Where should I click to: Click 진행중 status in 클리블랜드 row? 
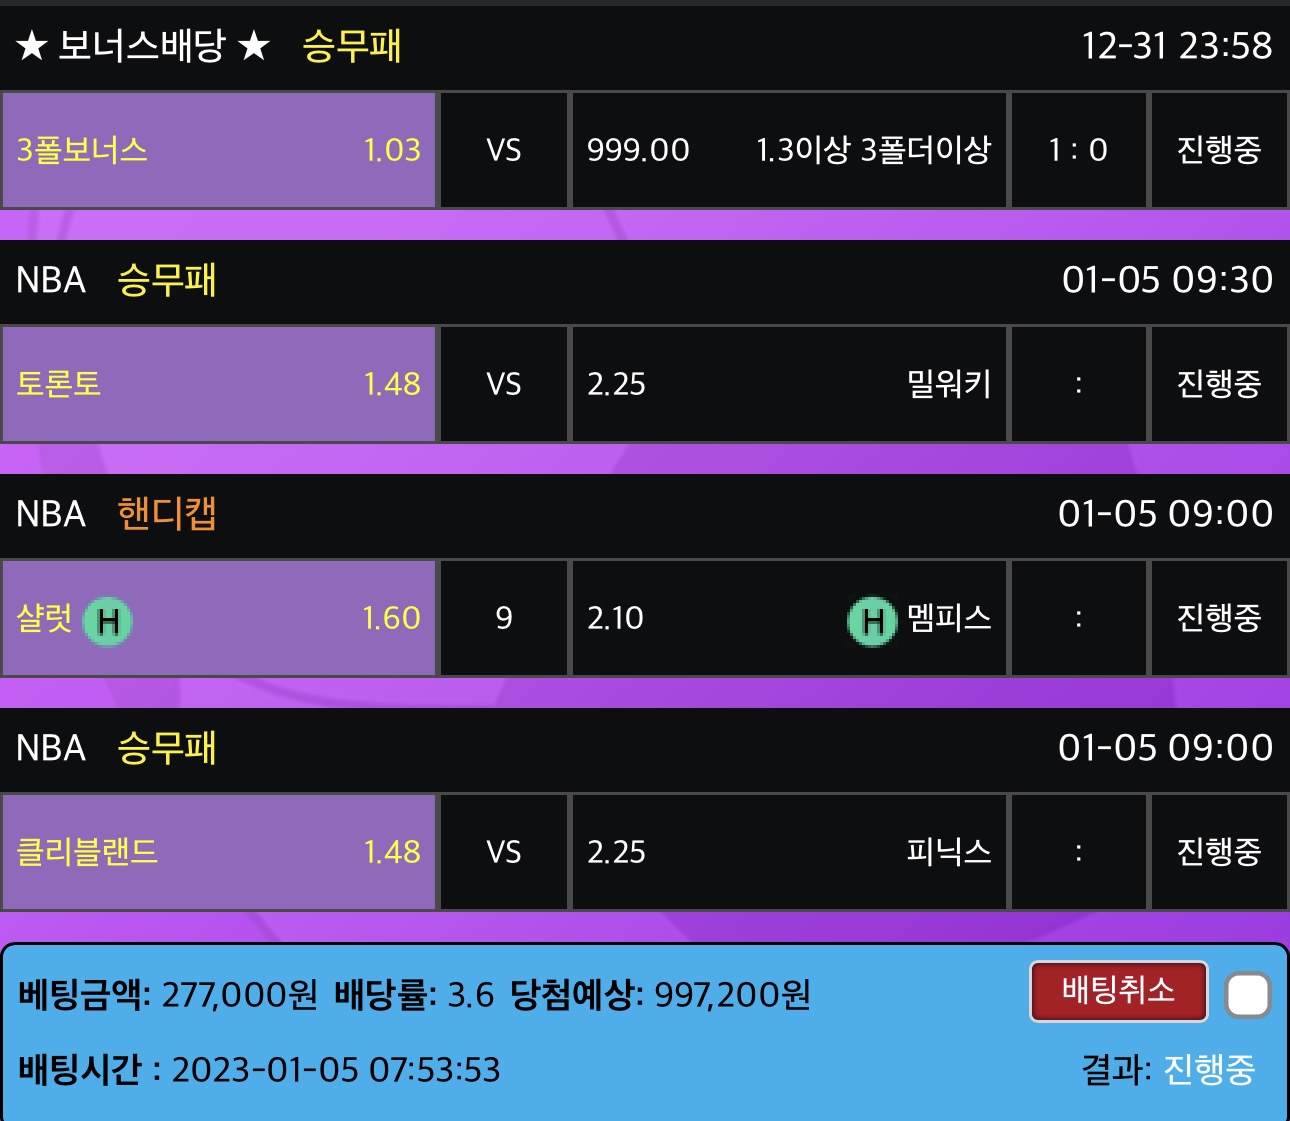pos(1218,852)
